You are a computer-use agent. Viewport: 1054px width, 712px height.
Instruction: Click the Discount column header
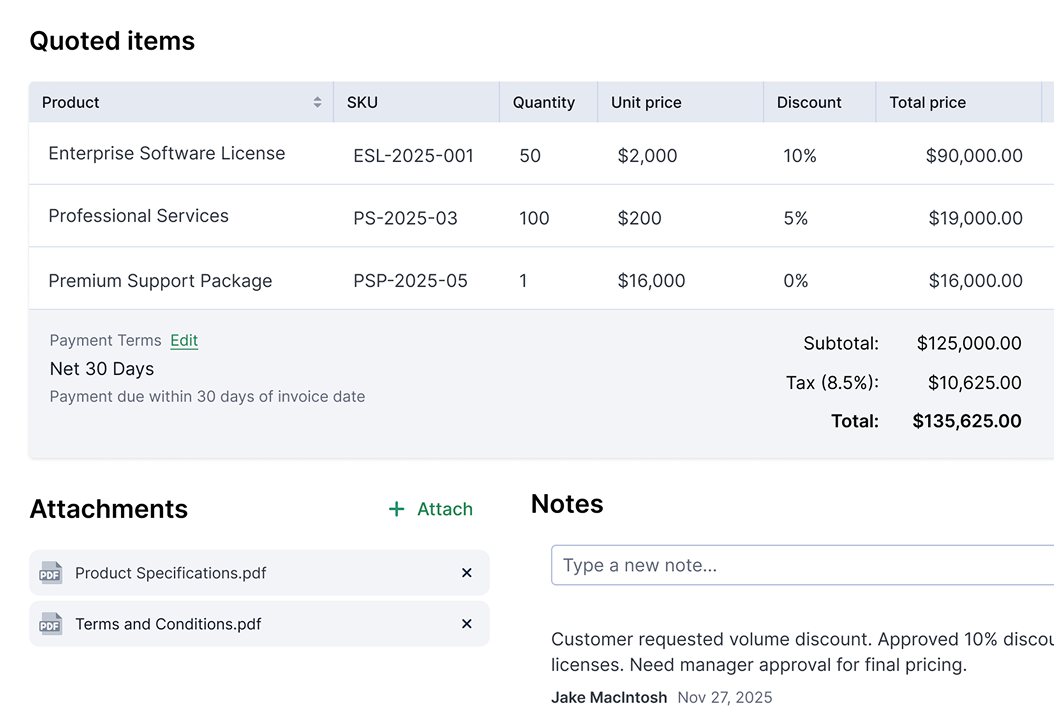[x=809, y=102]
